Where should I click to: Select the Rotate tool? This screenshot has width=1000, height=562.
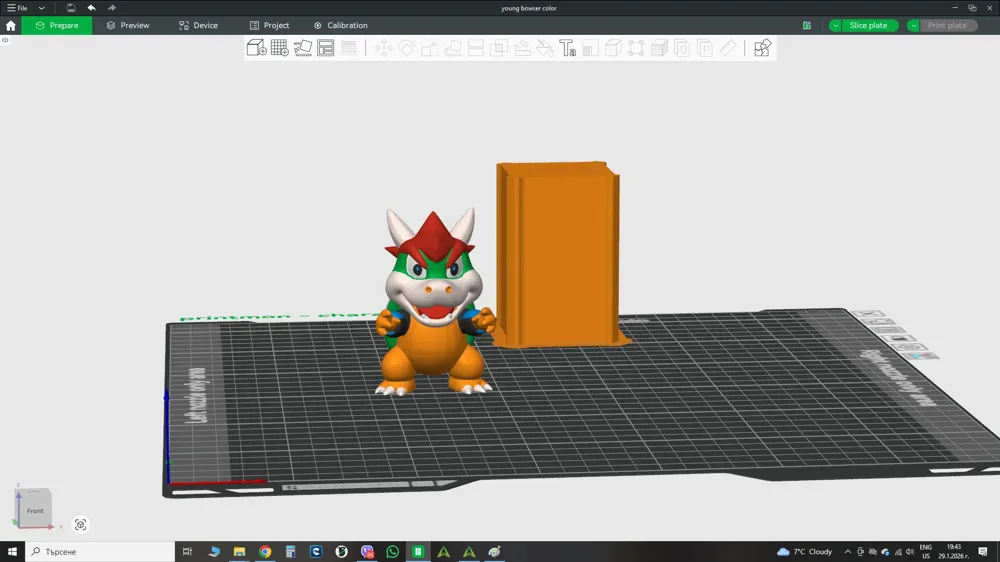pos(406,48)
